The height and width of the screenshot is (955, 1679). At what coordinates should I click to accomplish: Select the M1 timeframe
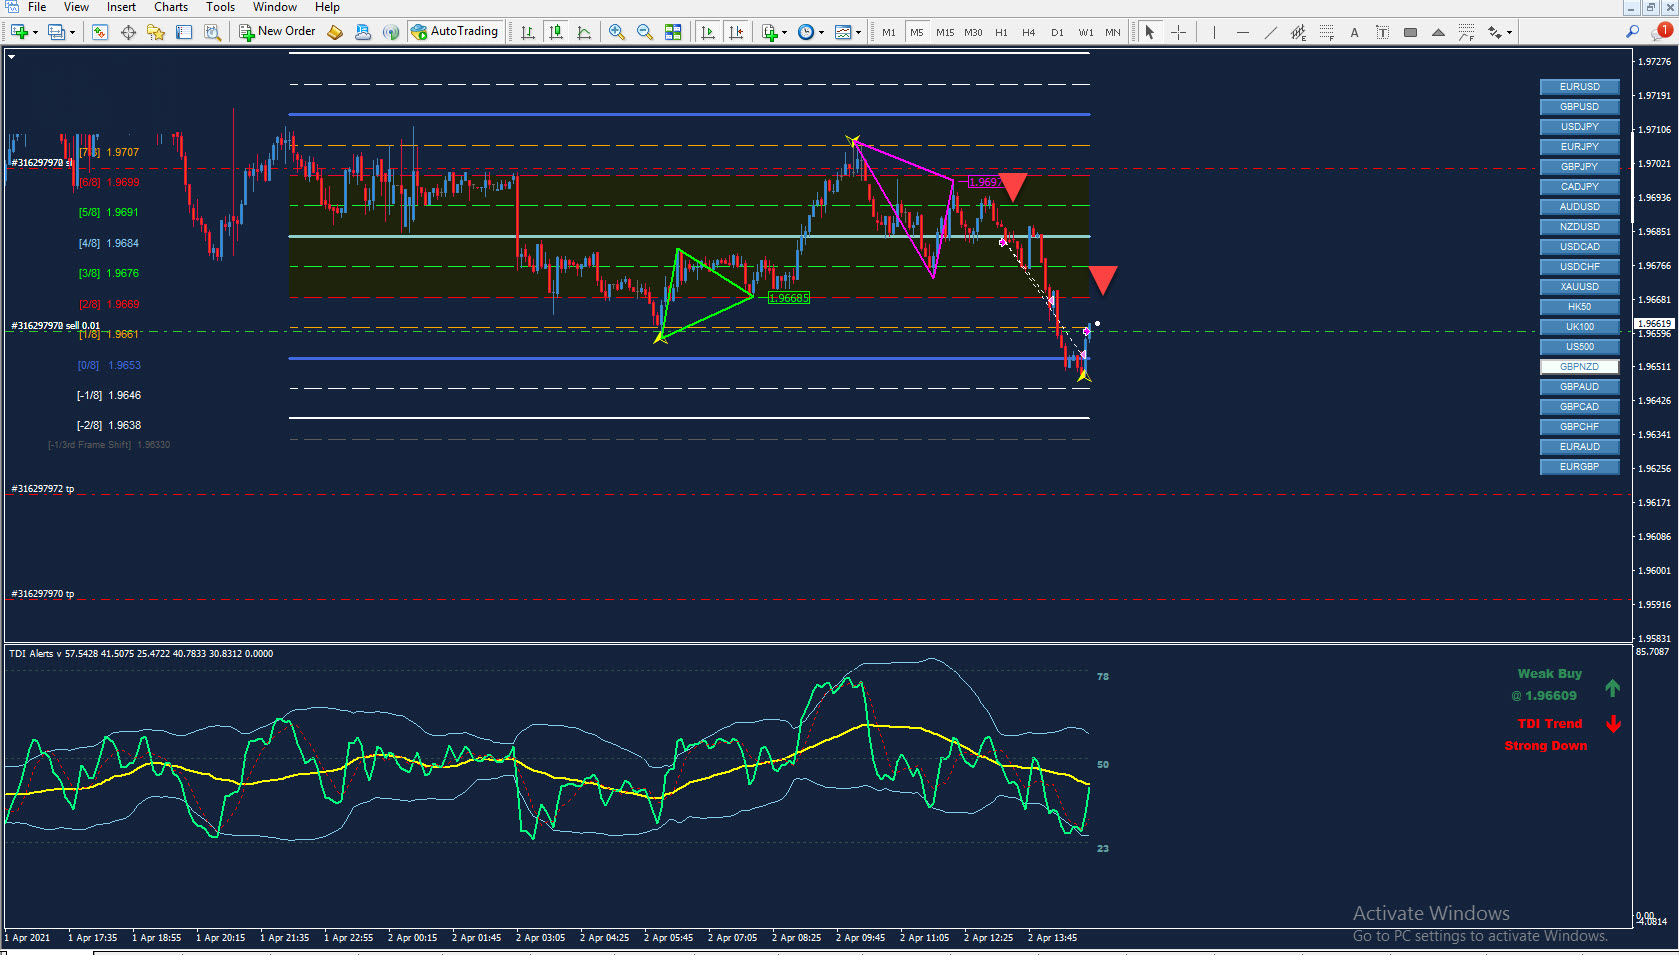[x=889, y=32]
